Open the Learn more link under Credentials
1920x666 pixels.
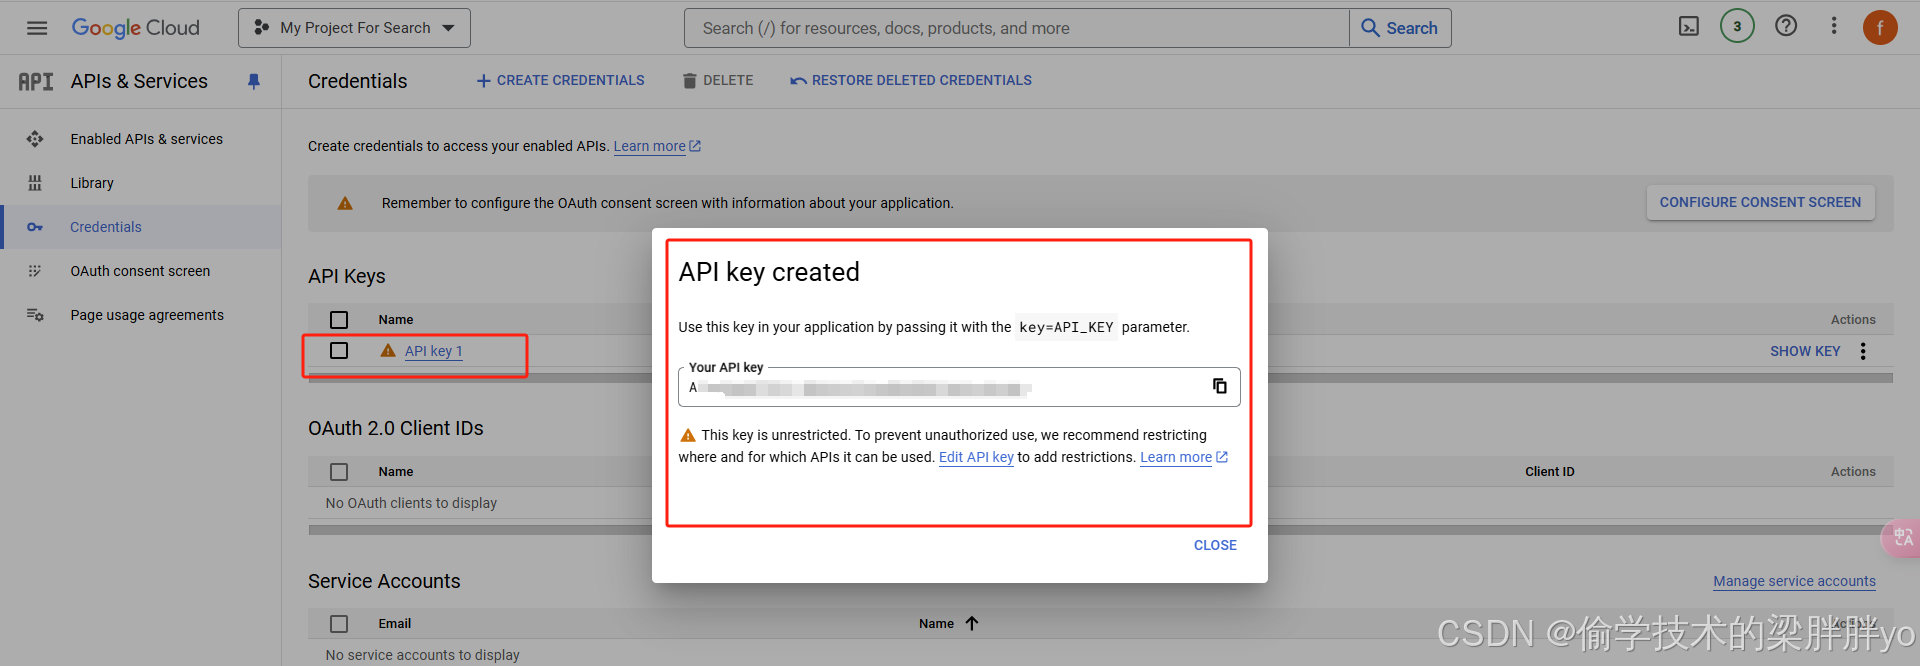(657, 146)
